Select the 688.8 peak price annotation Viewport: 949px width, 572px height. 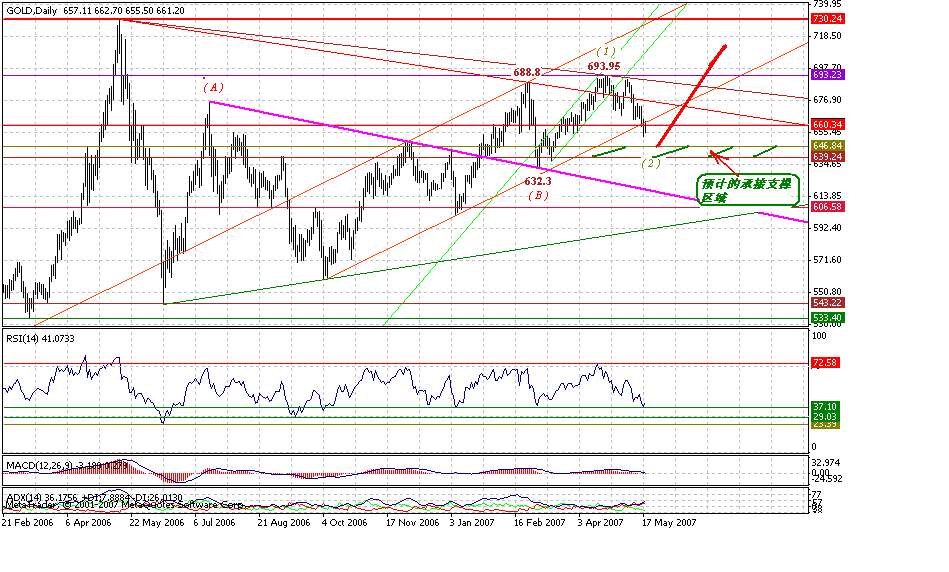tap(527, 72)
